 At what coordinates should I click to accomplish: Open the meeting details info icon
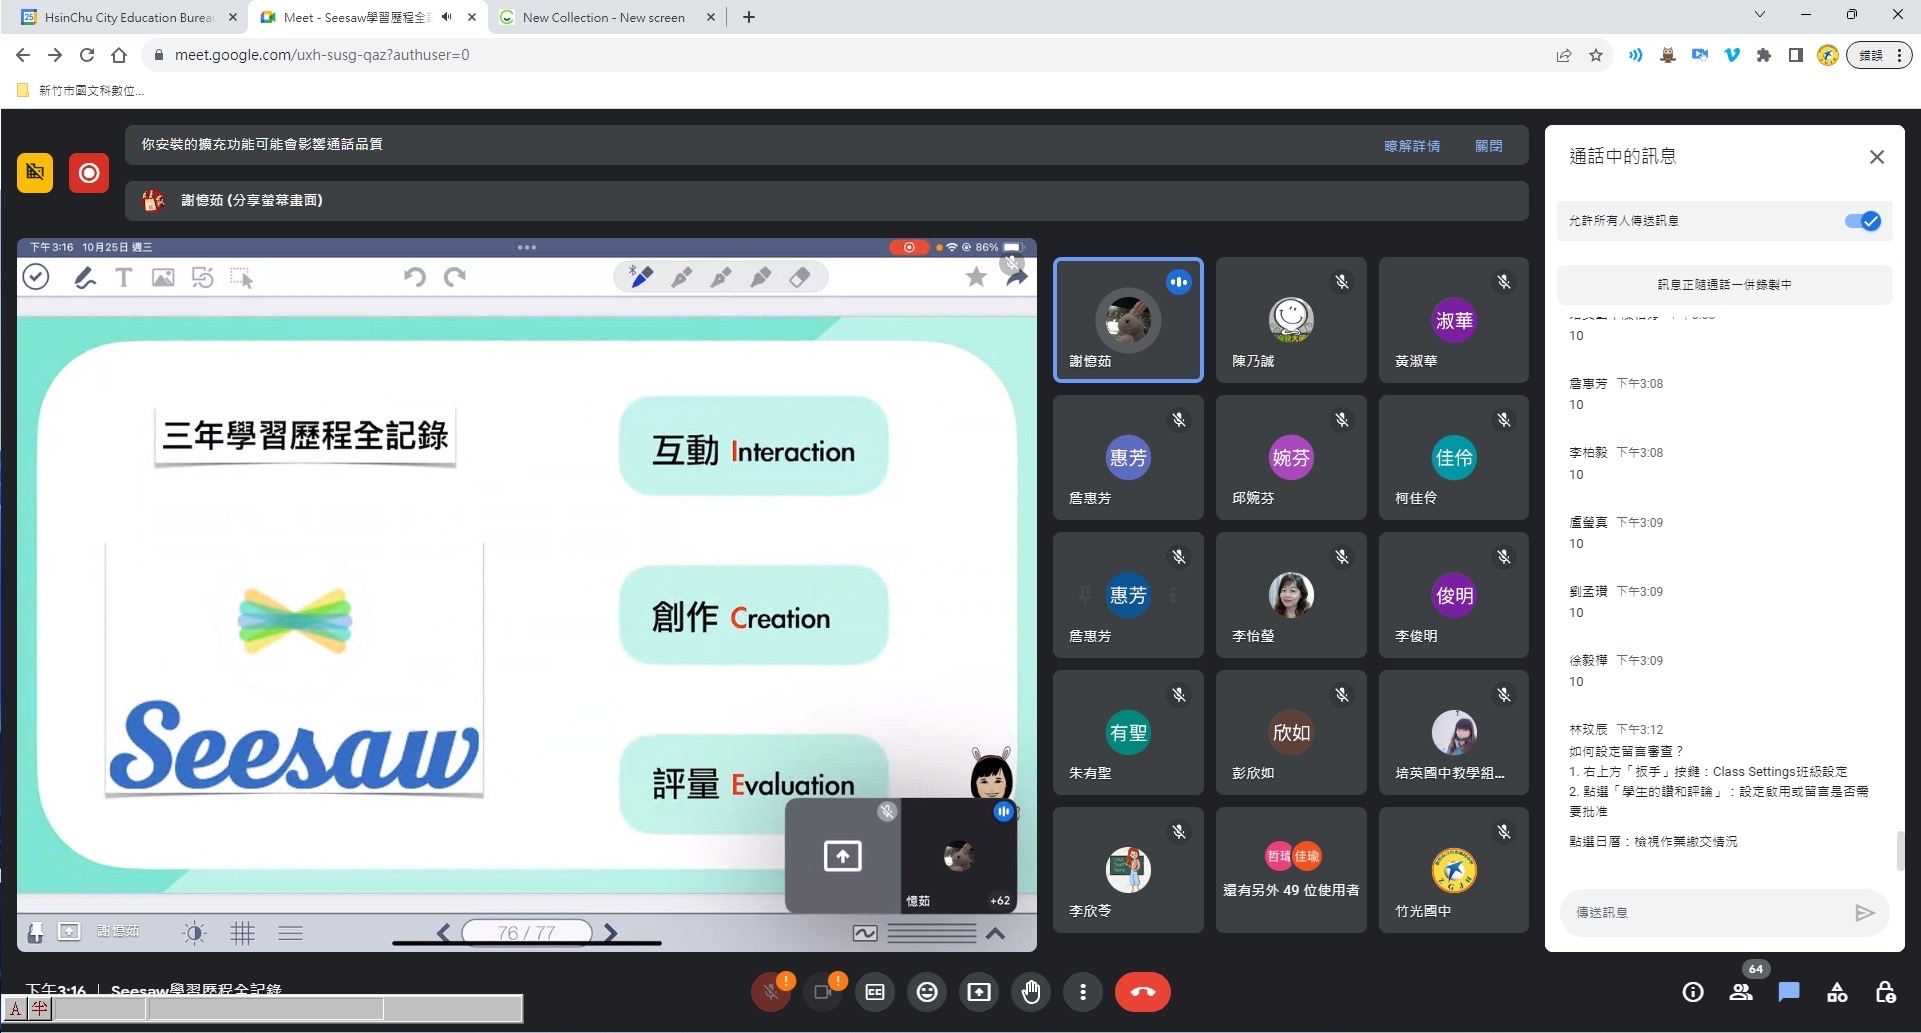click(x=1693, y=992)
